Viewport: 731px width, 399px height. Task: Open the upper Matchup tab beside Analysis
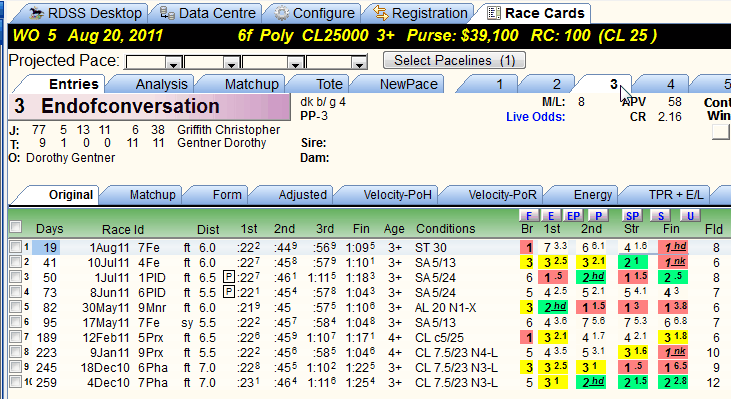click(x=241, y=84)
